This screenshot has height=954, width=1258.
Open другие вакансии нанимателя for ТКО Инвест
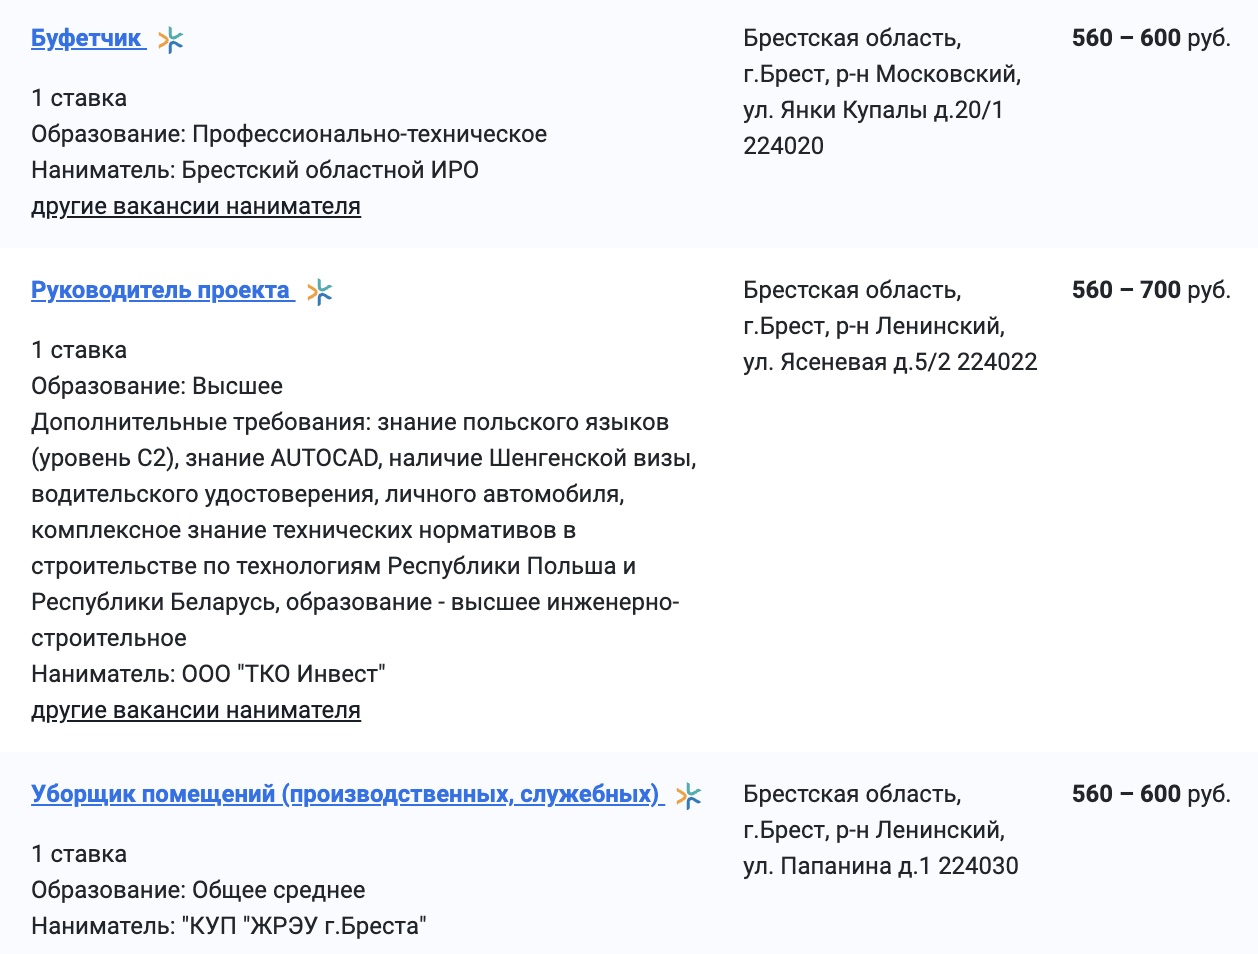coord(197,711)
